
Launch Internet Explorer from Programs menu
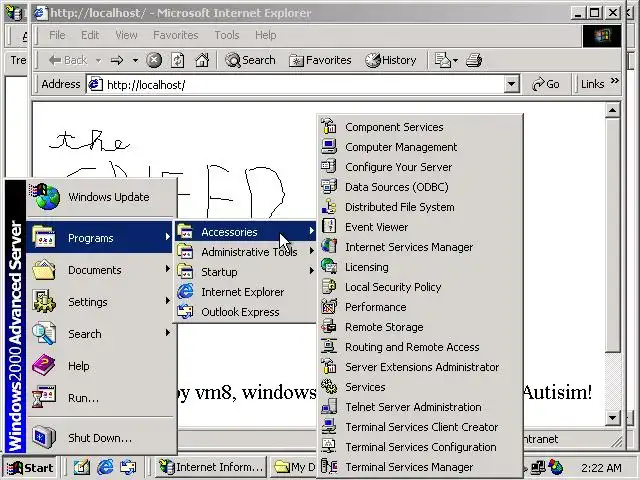[x=246, y=292]
